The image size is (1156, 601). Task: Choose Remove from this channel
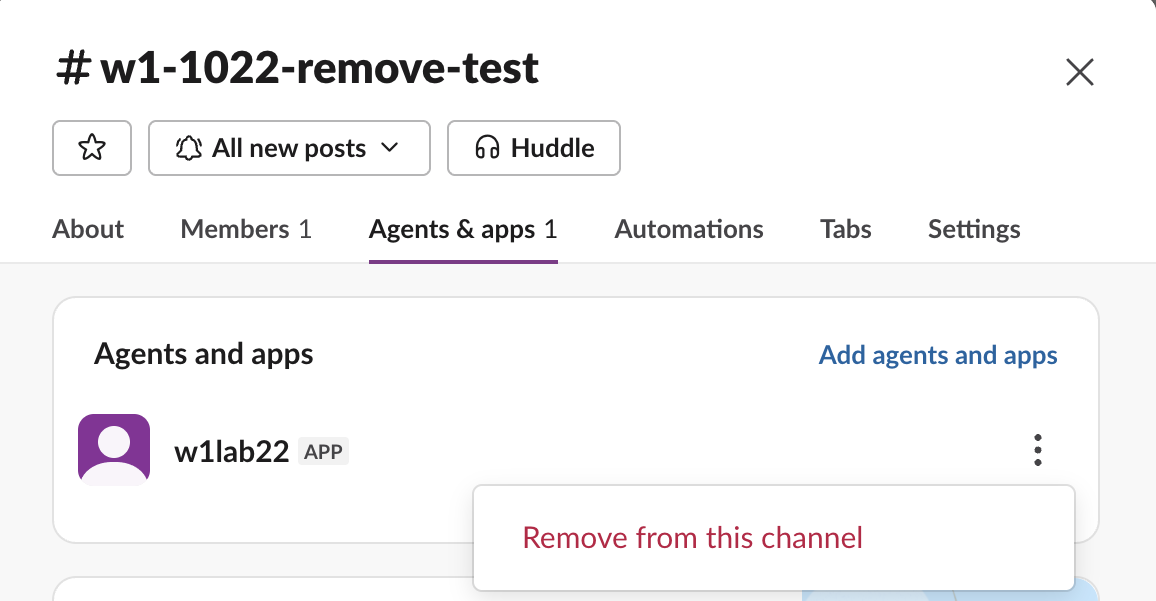pos(773,538)
